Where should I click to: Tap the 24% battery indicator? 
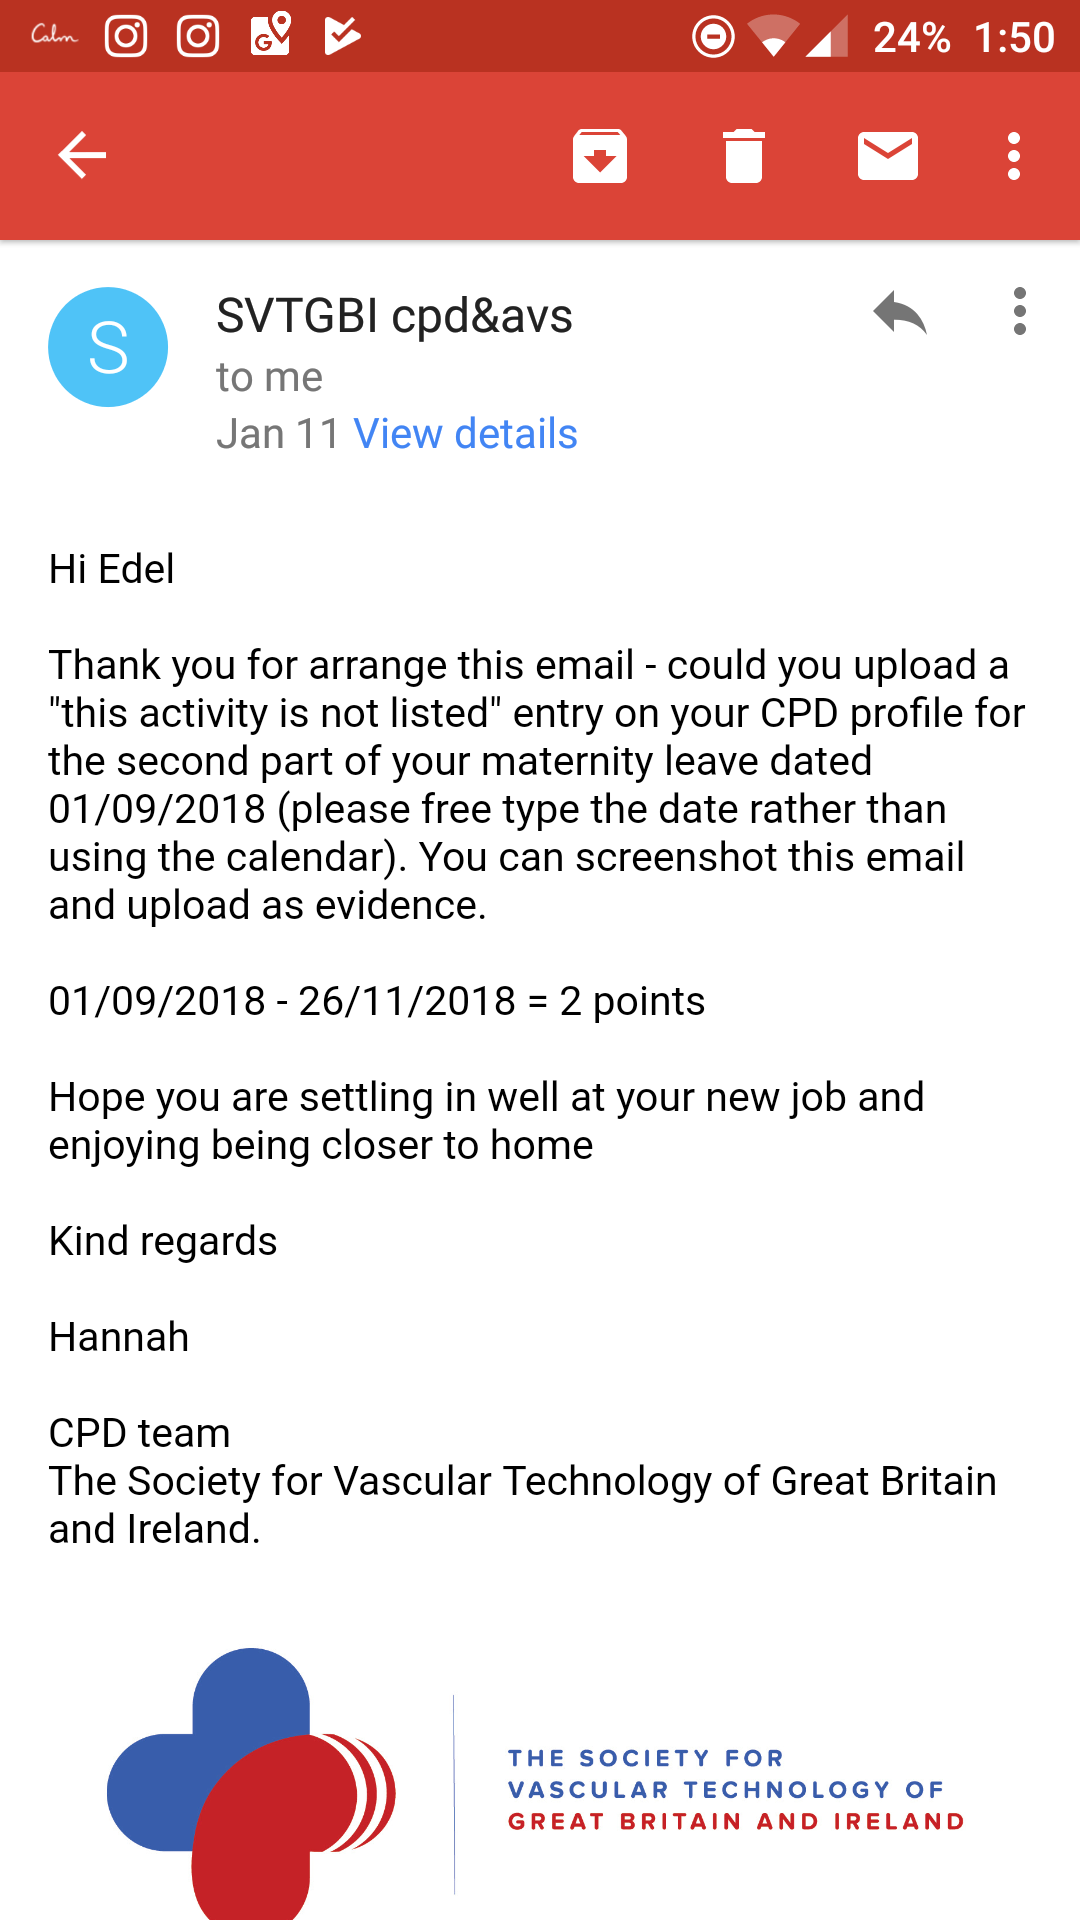(x=911, y=38)
